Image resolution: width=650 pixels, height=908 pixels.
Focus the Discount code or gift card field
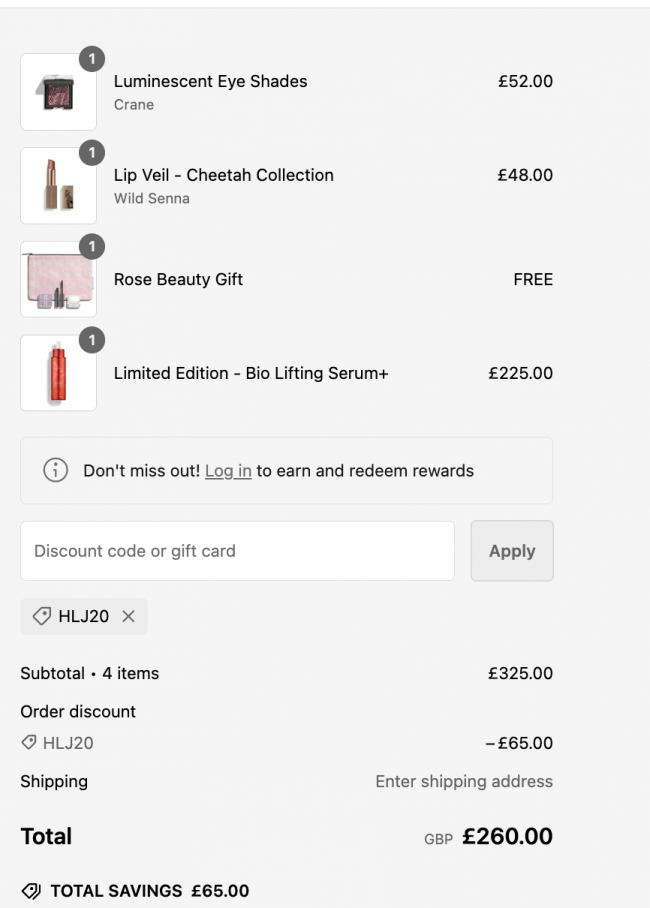[237, 551]
